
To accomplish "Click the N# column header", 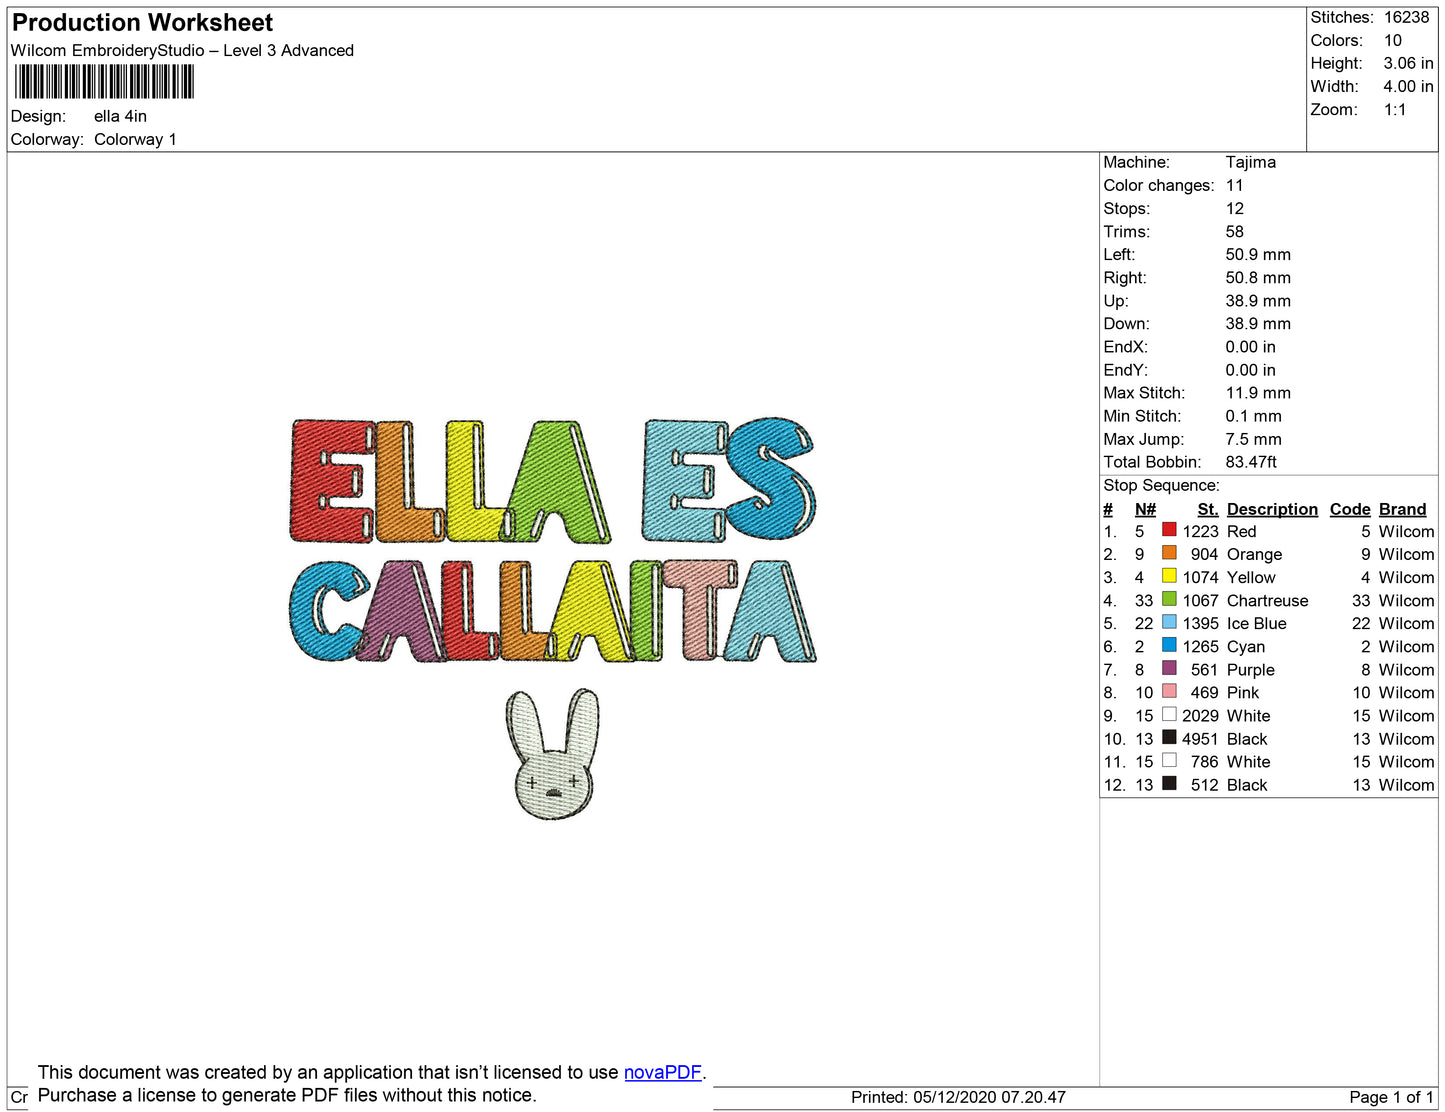I will tap(1145, 509).
